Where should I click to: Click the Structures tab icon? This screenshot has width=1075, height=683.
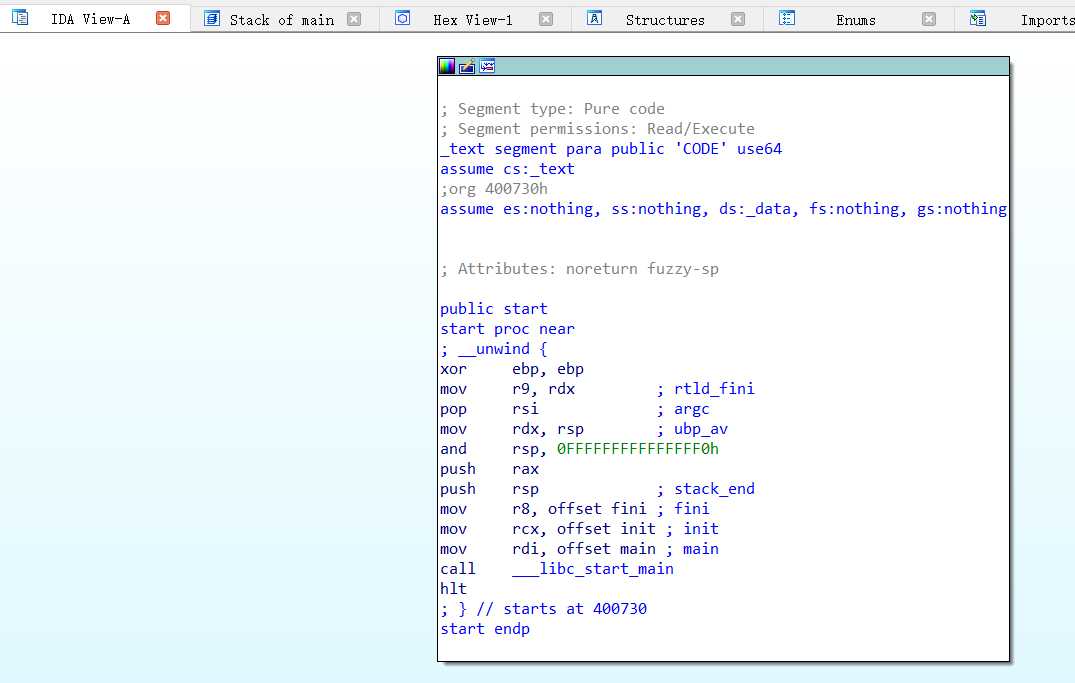pyautogui.click(x=594, y=19)
